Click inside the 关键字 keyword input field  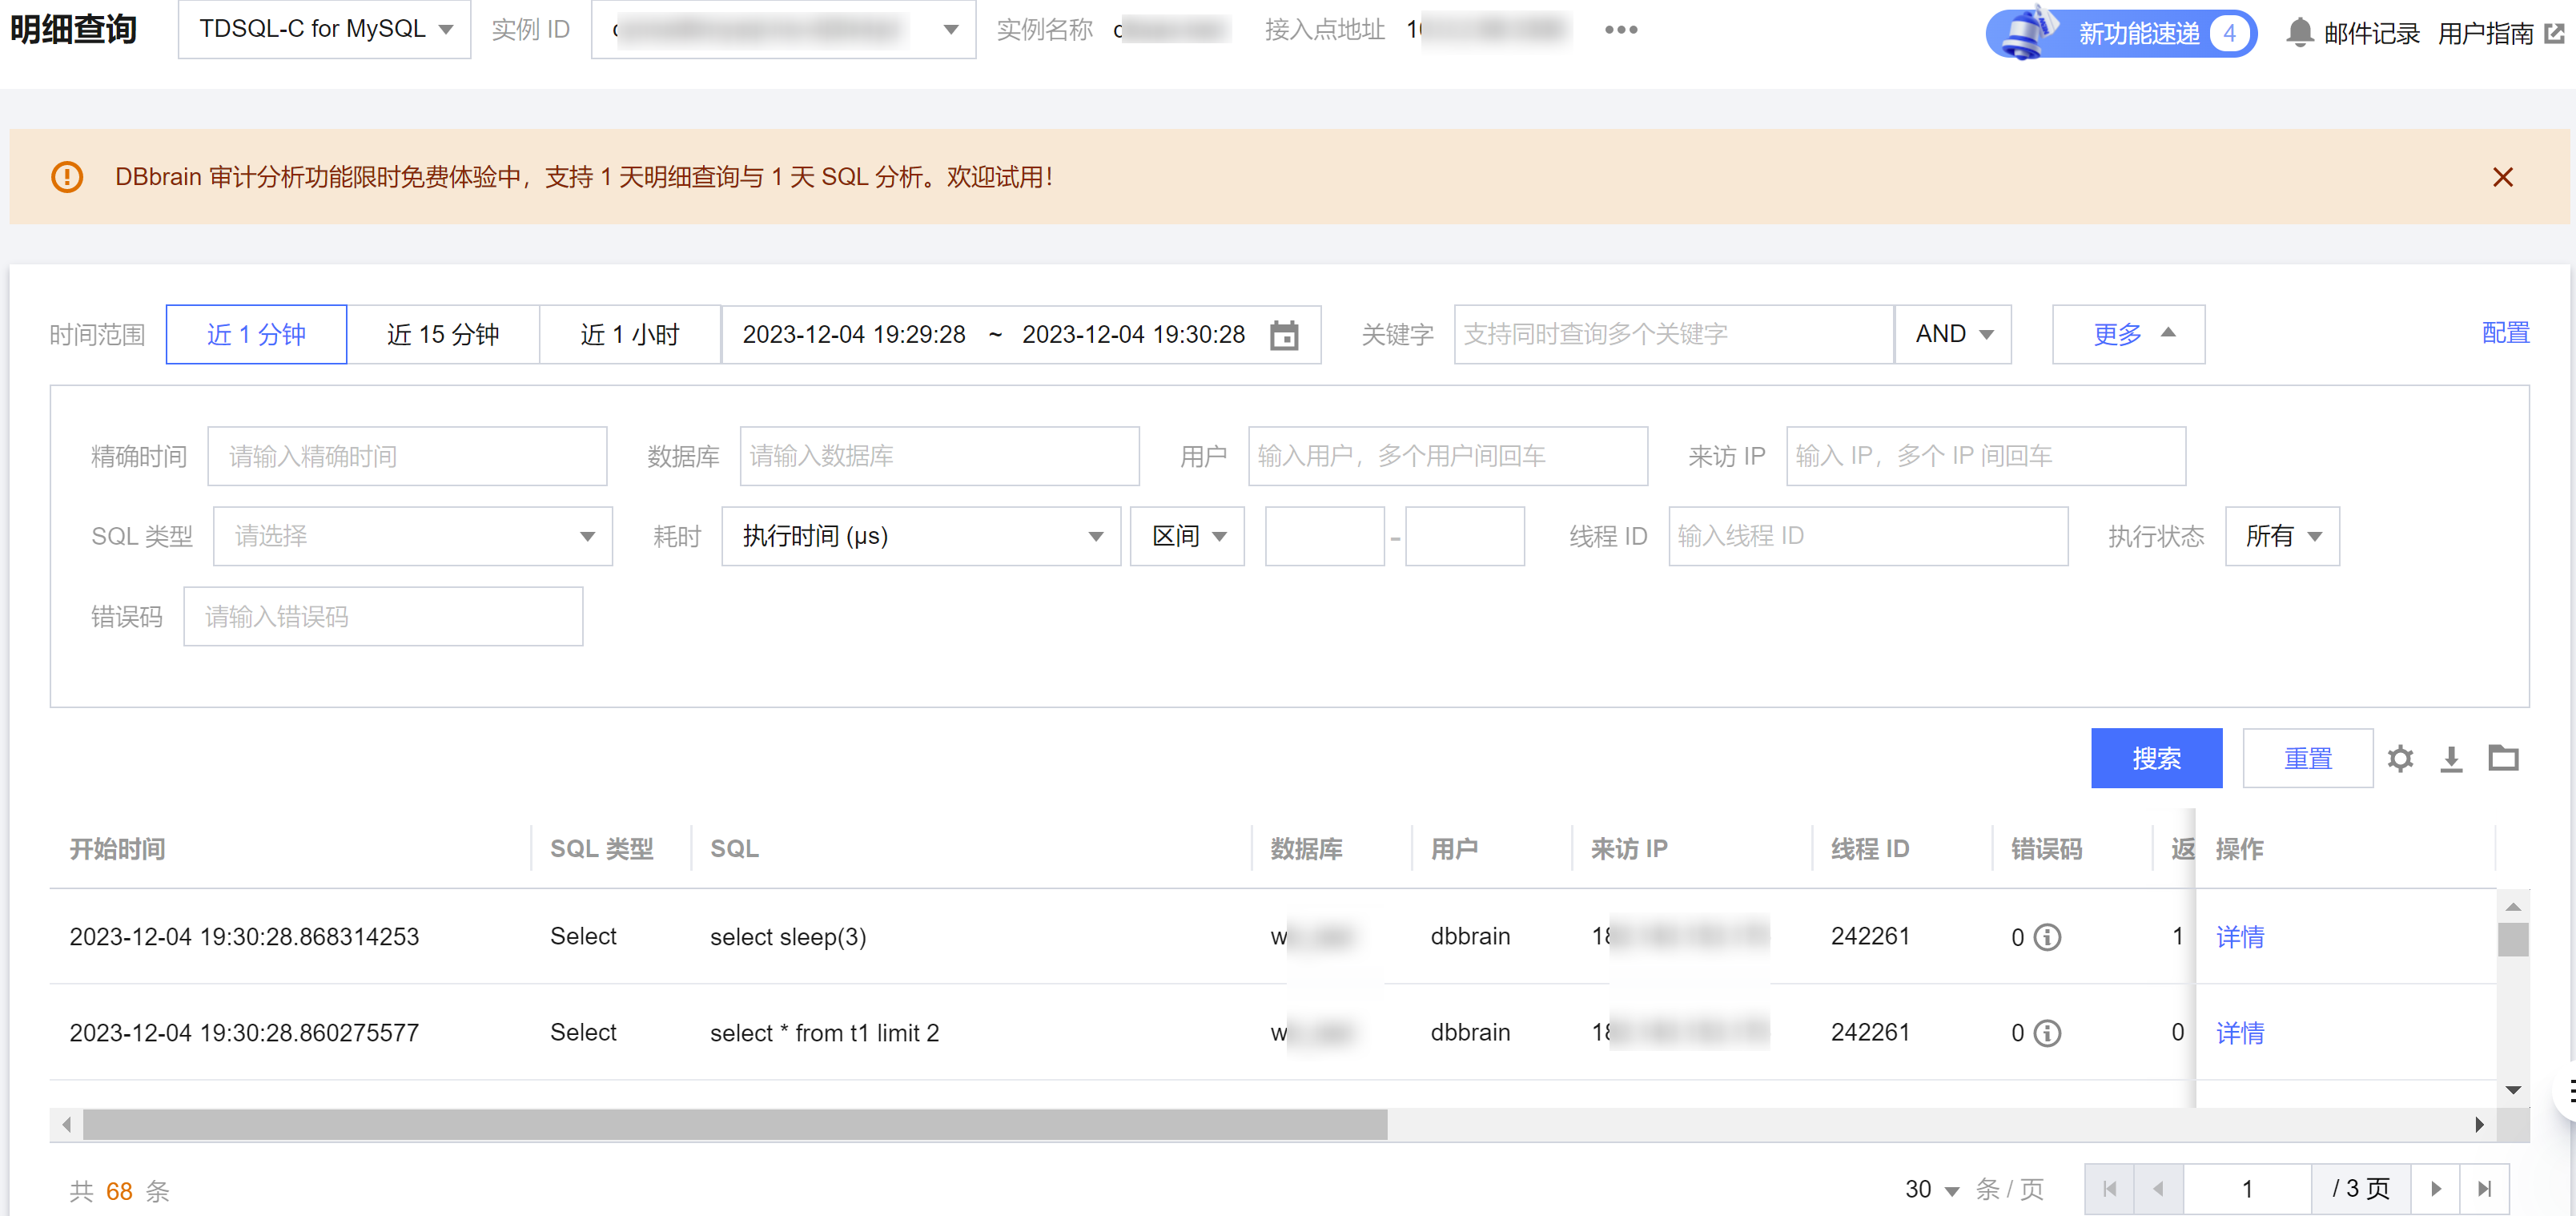1672,334
